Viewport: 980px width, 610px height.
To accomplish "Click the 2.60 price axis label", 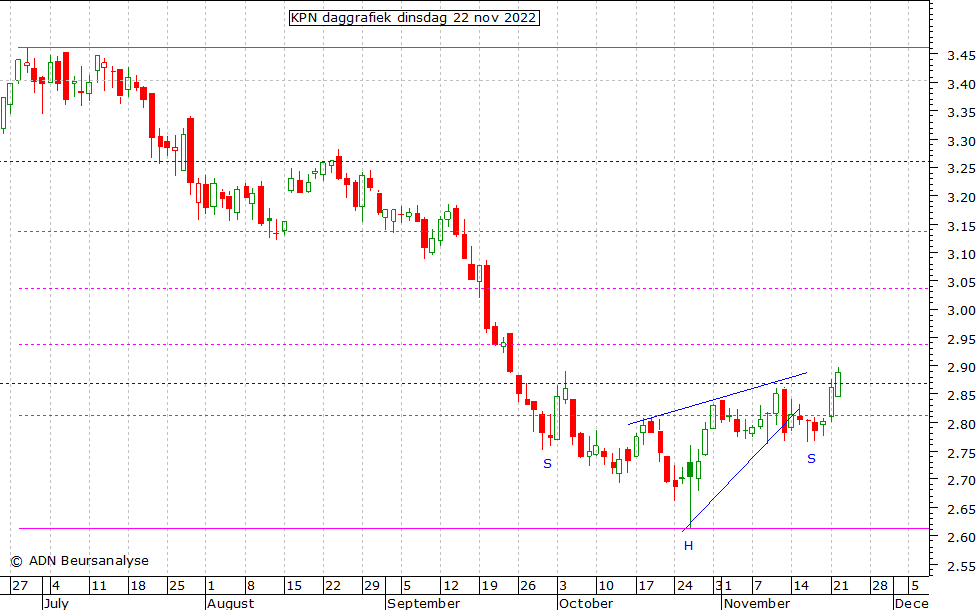I will pos(961,538).
